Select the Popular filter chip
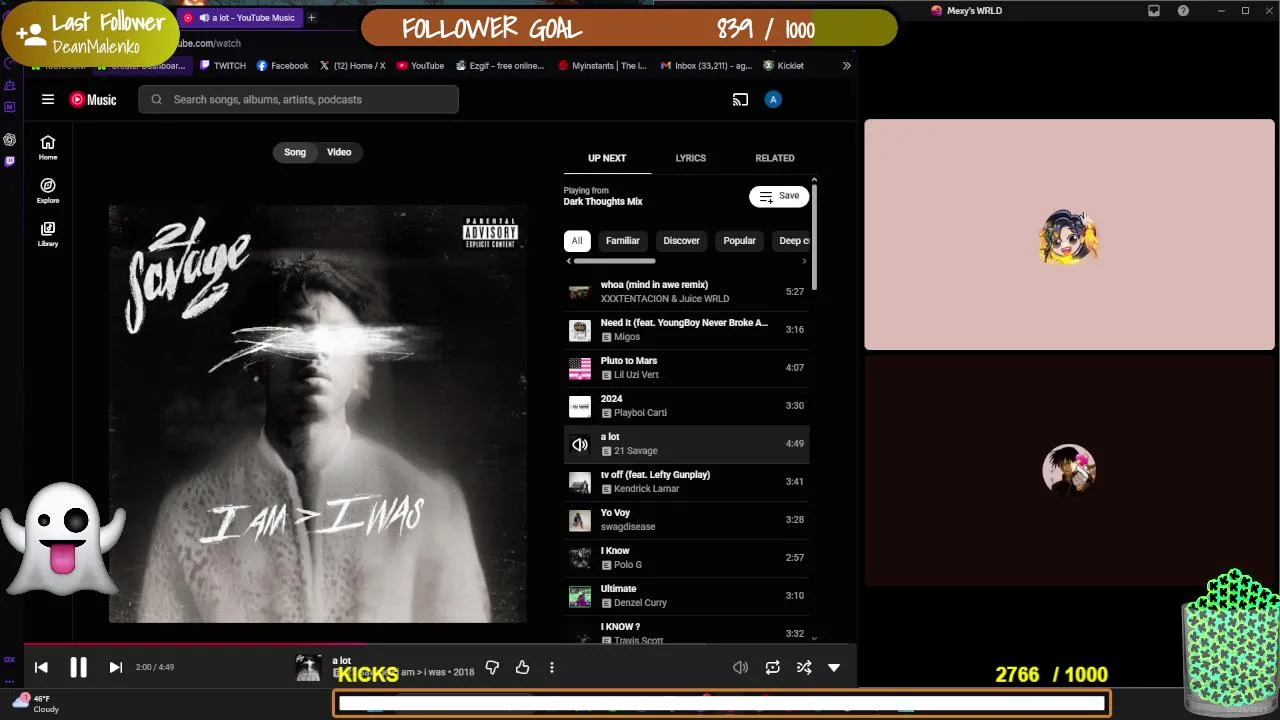 [739, 240]
